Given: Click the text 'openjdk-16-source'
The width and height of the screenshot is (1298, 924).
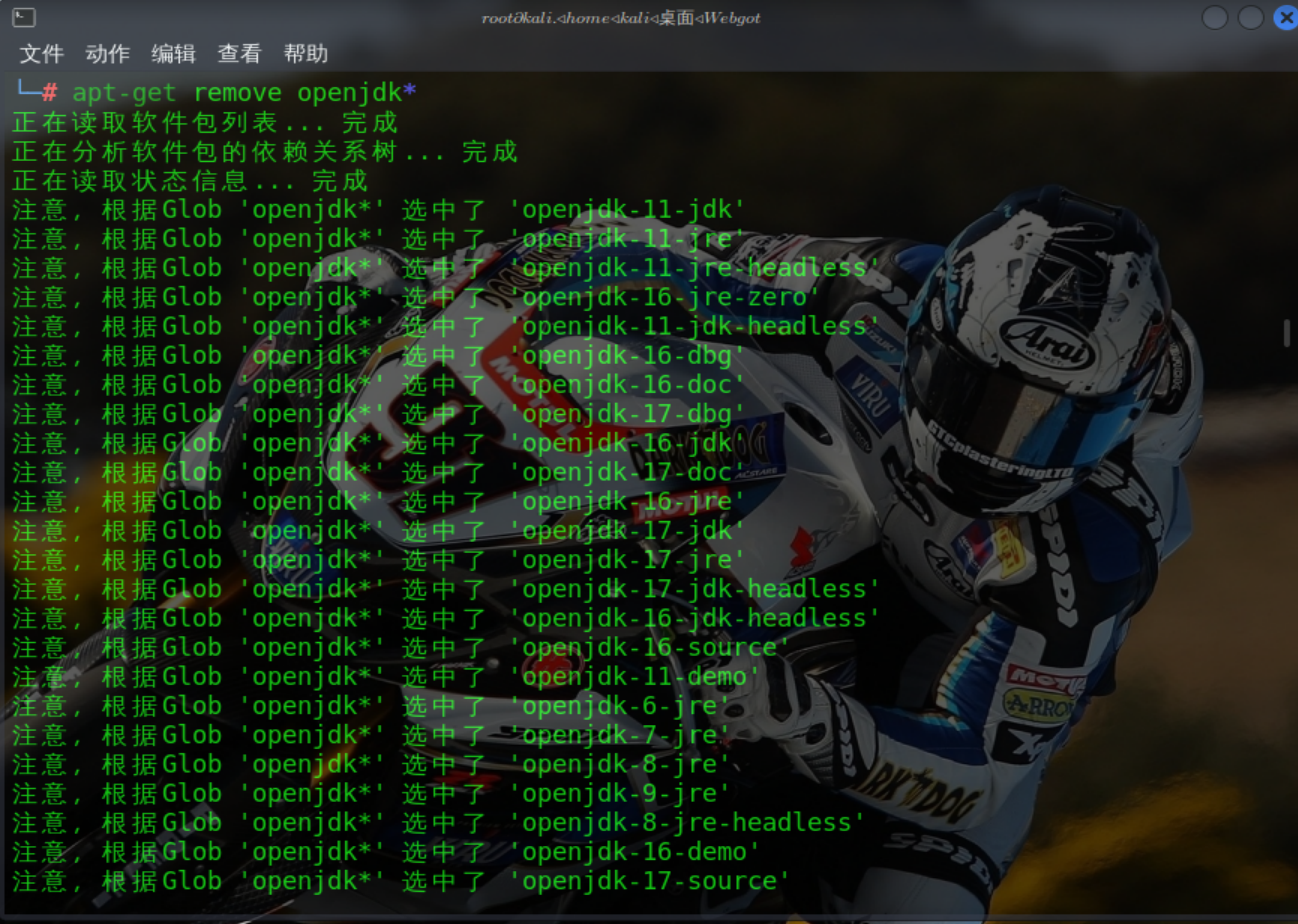Looking at the screenshot, I should coord(649,647).
